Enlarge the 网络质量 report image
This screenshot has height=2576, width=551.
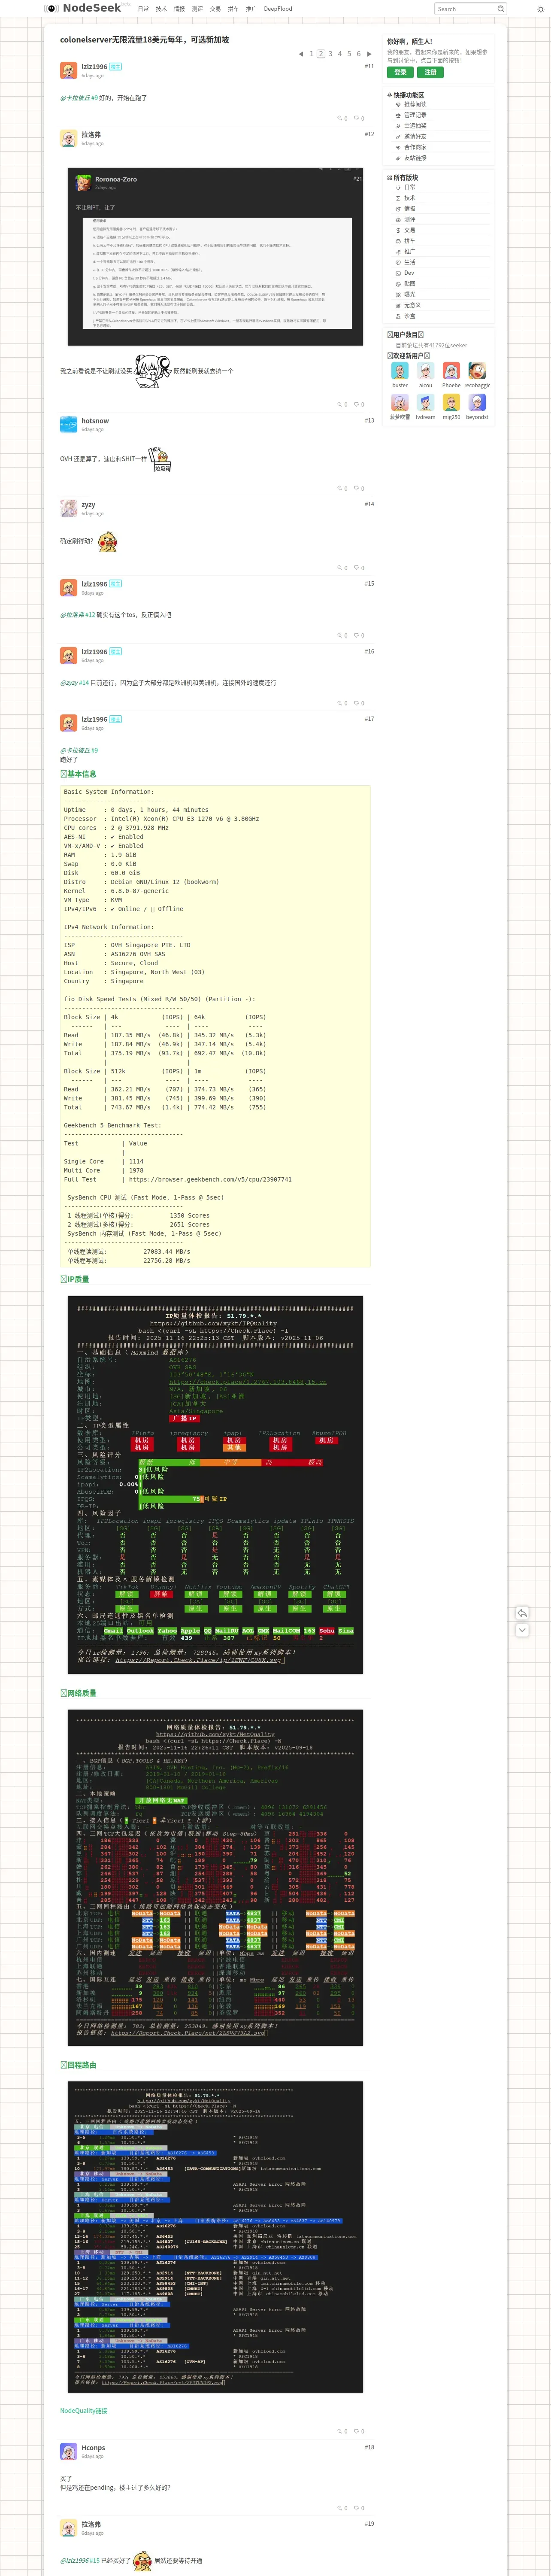click(x=215, y=1878)
